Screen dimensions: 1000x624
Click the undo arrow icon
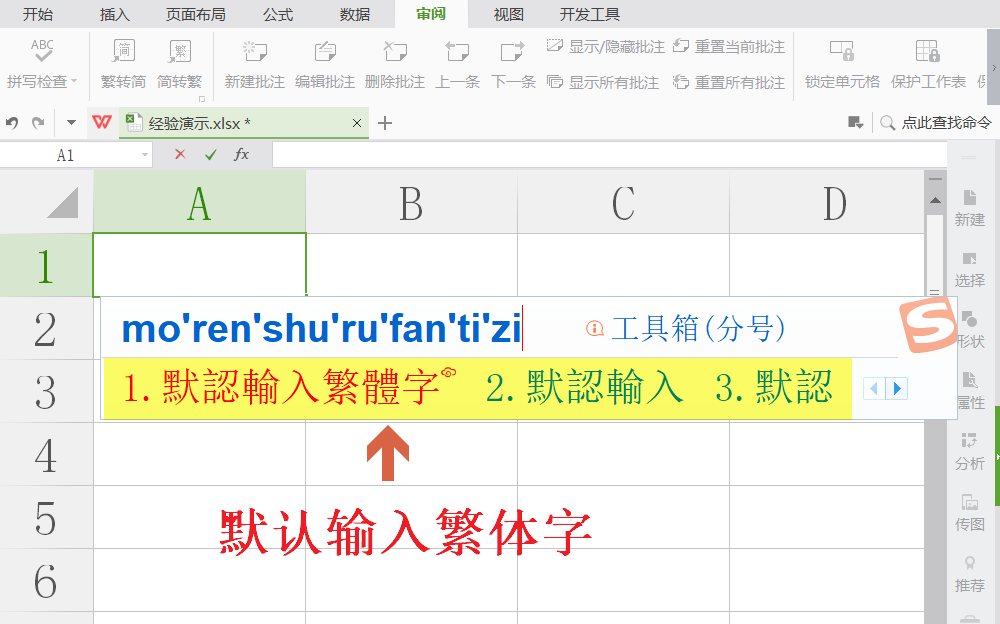click(x=12, y=123)
